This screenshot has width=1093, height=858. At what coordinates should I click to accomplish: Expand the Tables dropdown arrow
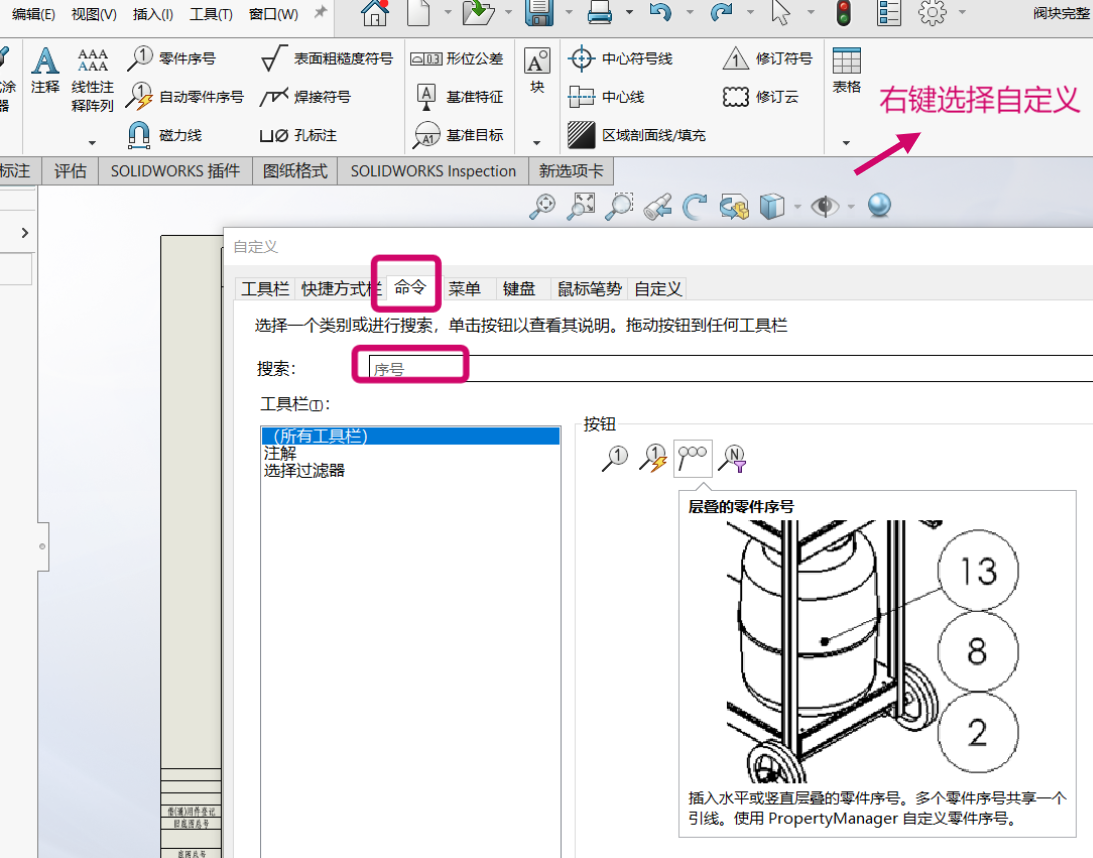pyautogui.click(x=846, y=143)
